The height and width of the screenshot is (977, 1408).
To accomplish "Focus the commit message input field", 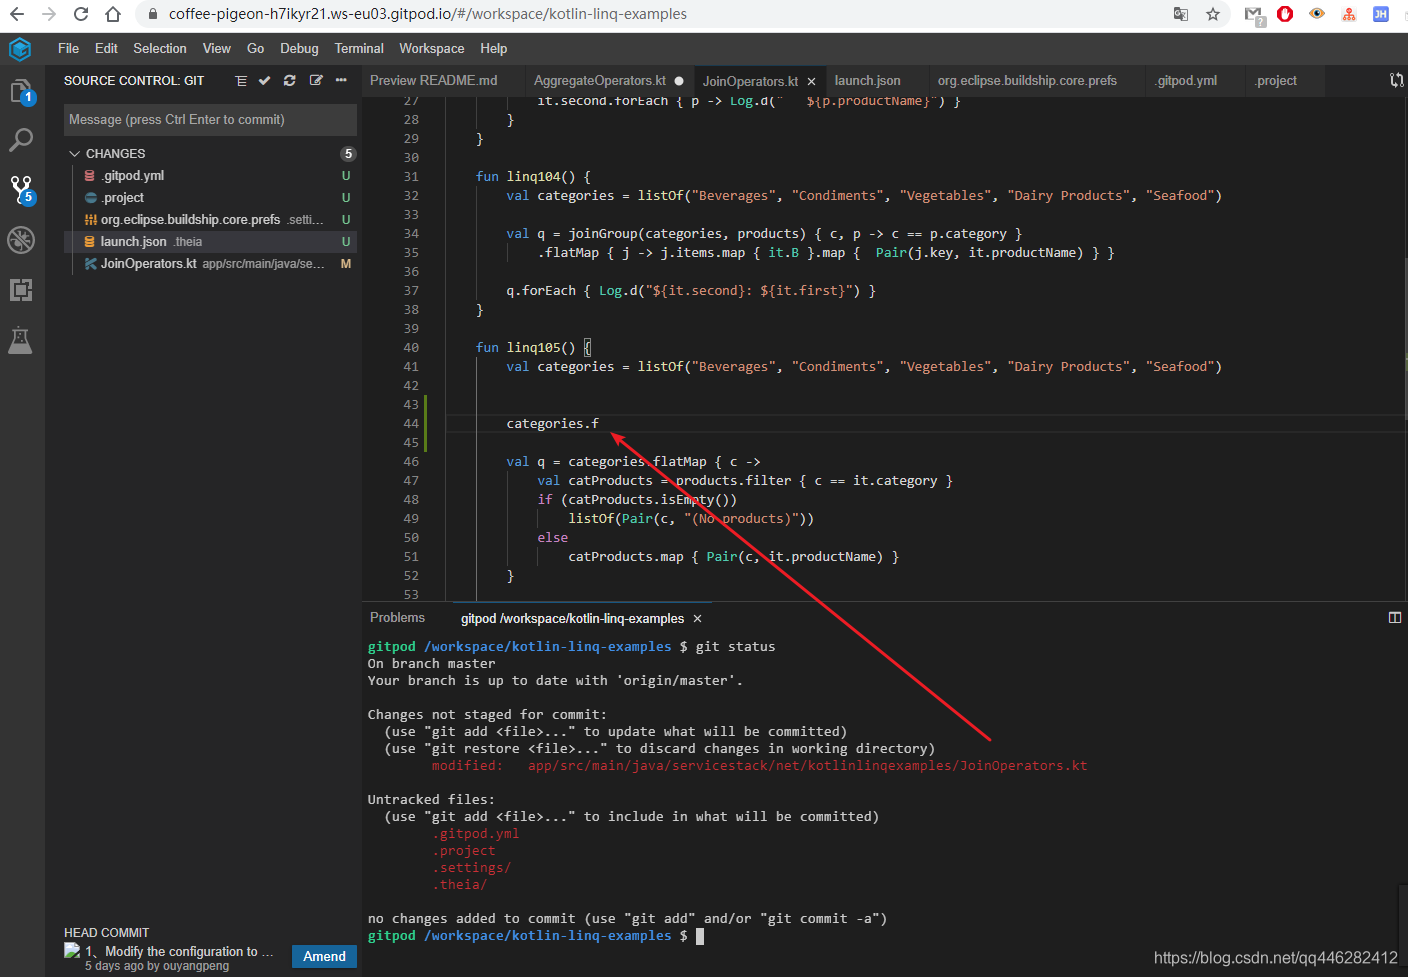I will click(x=210, y=120).
